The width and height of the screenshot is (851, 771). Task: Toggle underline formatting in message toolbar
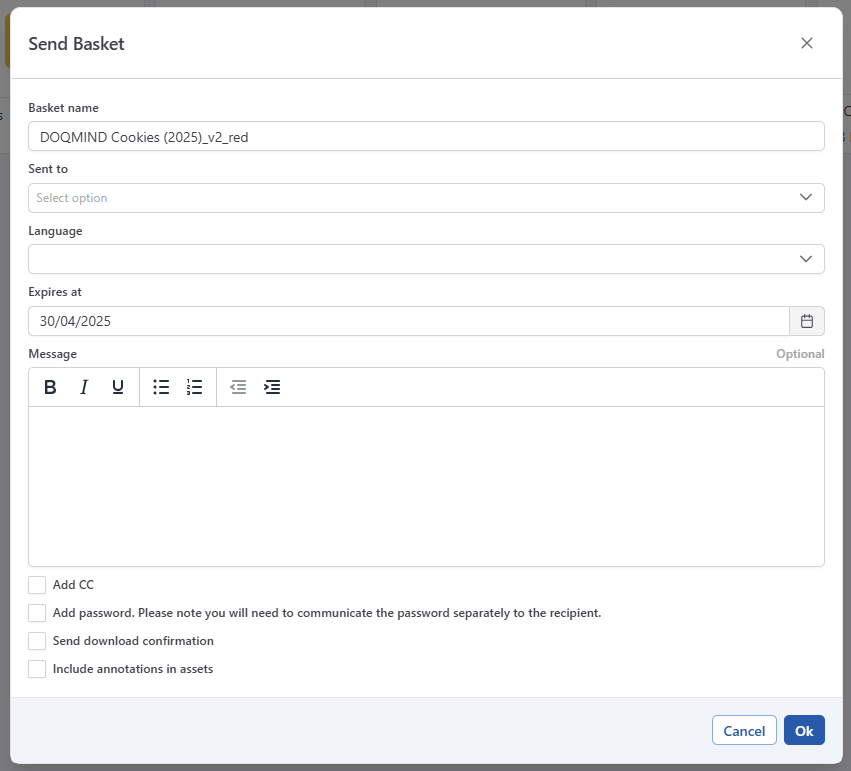(118, 387)
